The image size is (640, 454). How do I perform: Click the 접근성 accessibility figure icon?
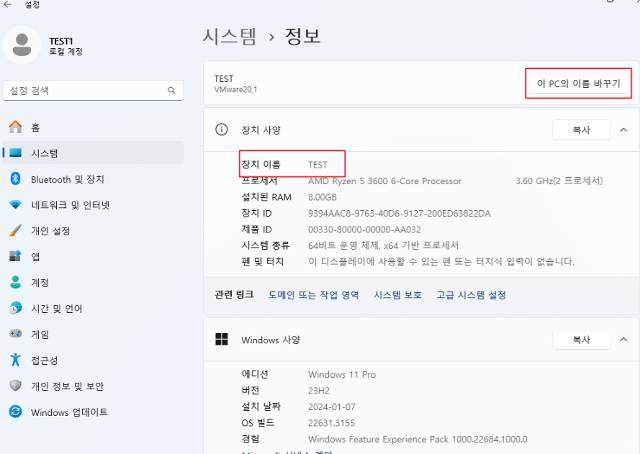pos(16,360)
